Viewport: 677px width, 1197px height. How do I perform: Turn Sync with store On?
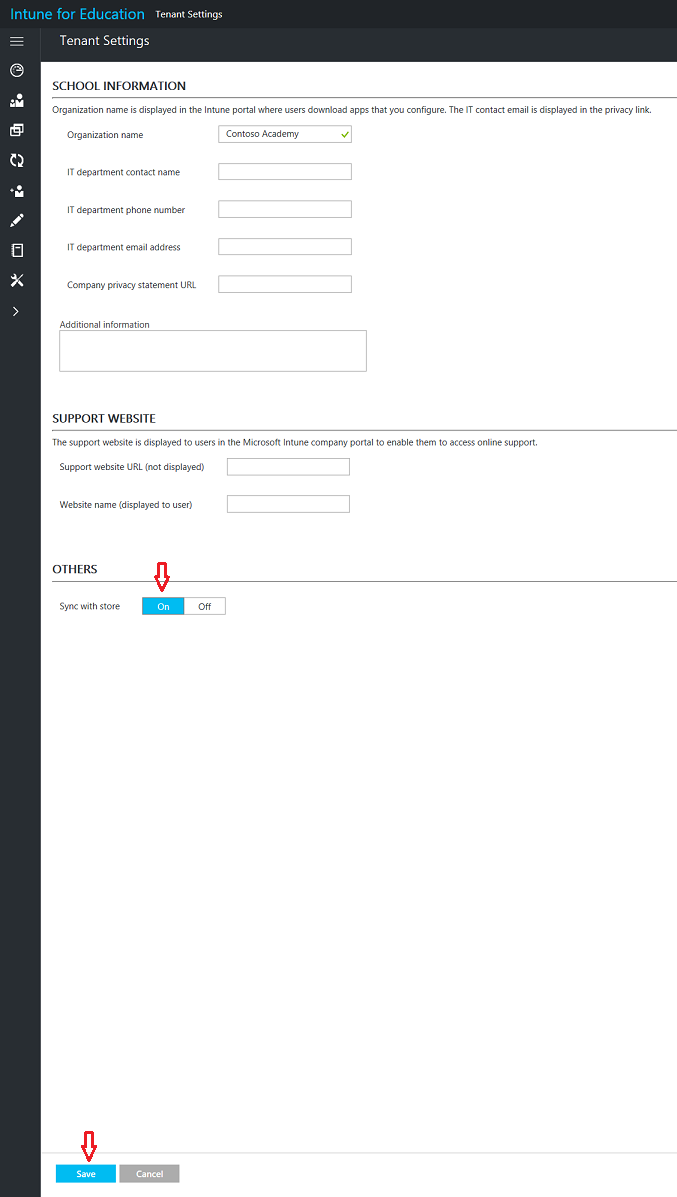pos(163,606)
